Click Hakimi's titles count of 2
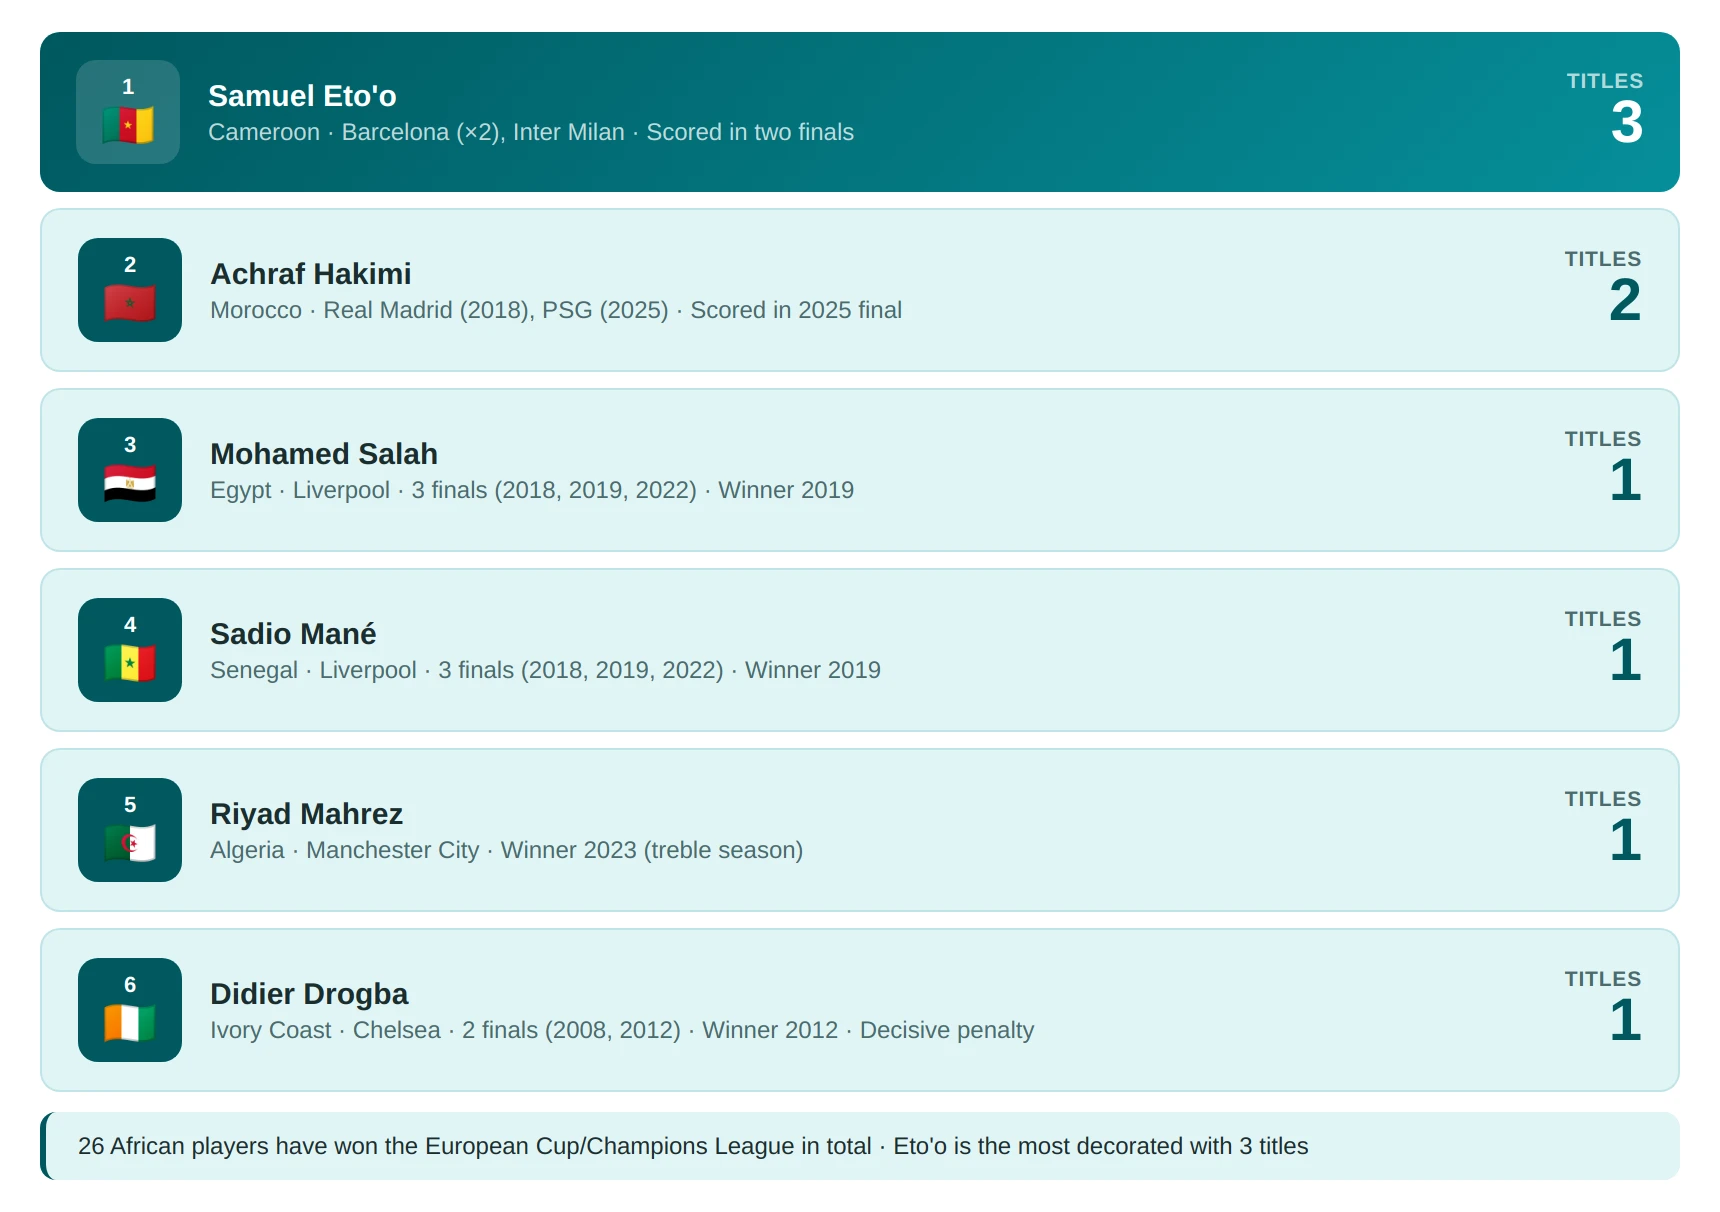Viewport: 1720px width, 1212px height. point(1625,300)
